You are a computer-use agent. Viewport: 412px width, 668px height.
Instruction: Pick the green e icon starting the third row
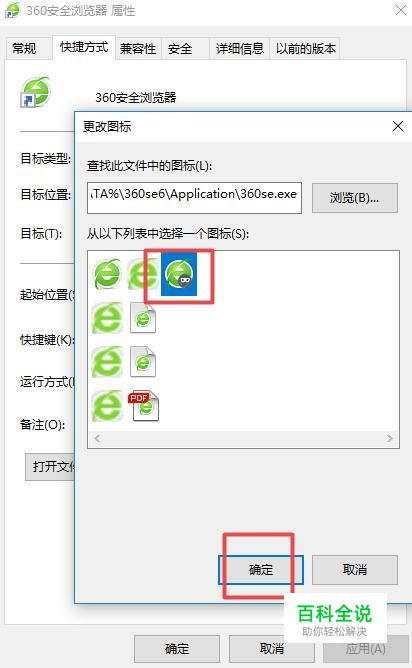tap(107, 362)
